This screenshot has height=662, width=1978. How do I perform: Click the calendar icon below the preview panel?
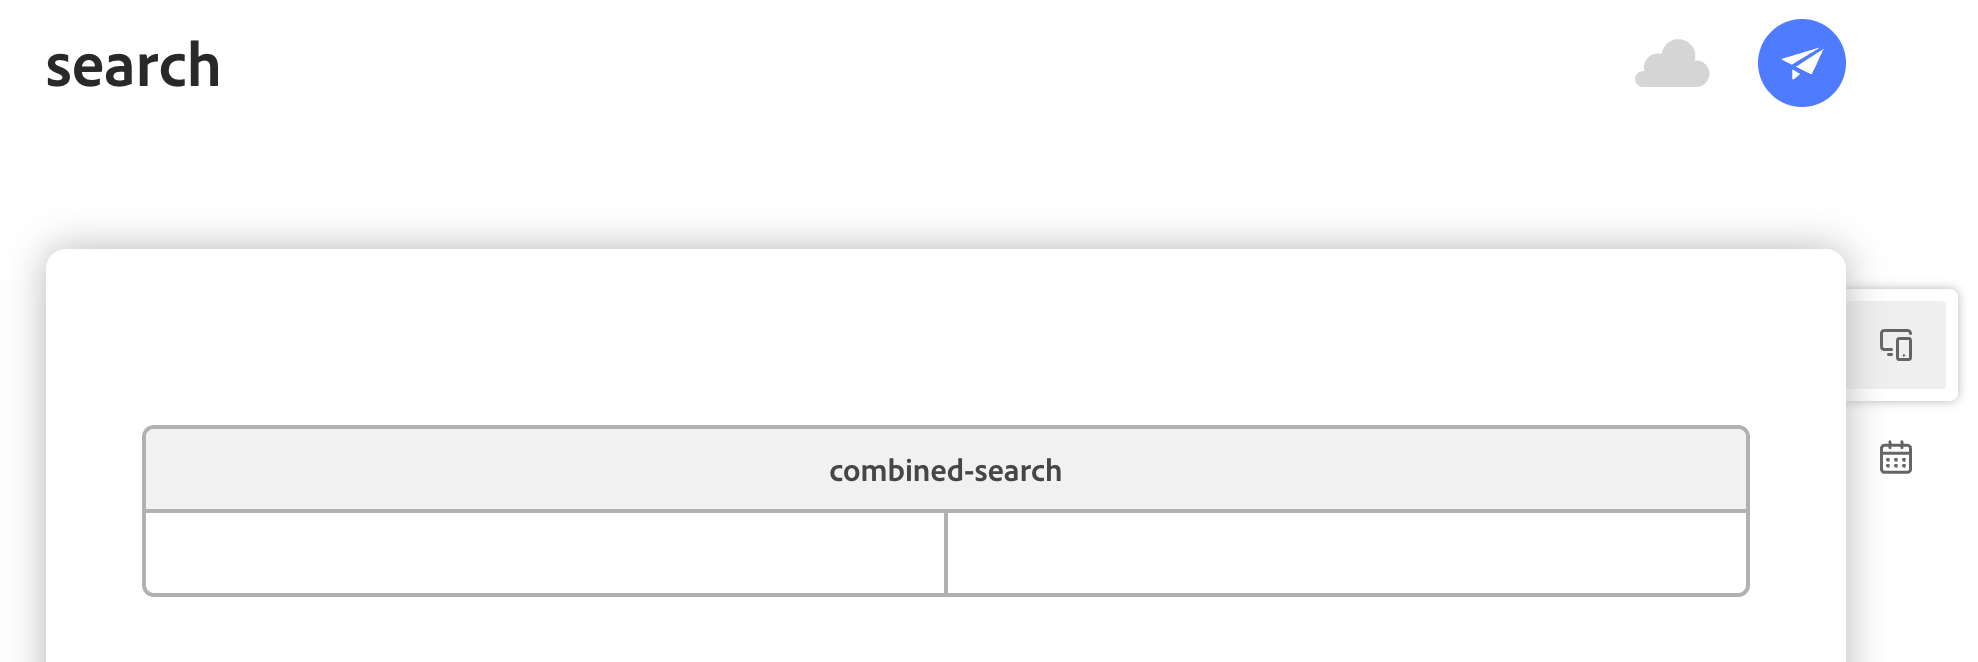(1897, 456)
